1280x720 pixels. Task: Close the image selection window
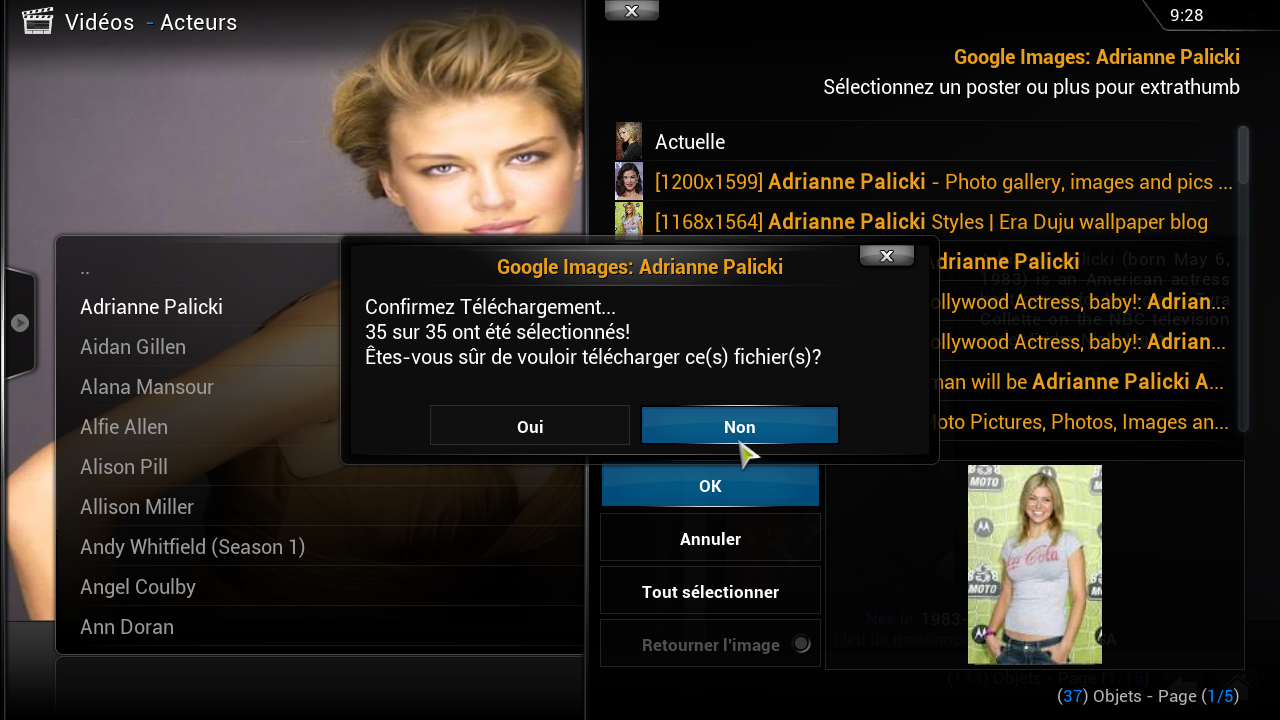tap(631, 11)
